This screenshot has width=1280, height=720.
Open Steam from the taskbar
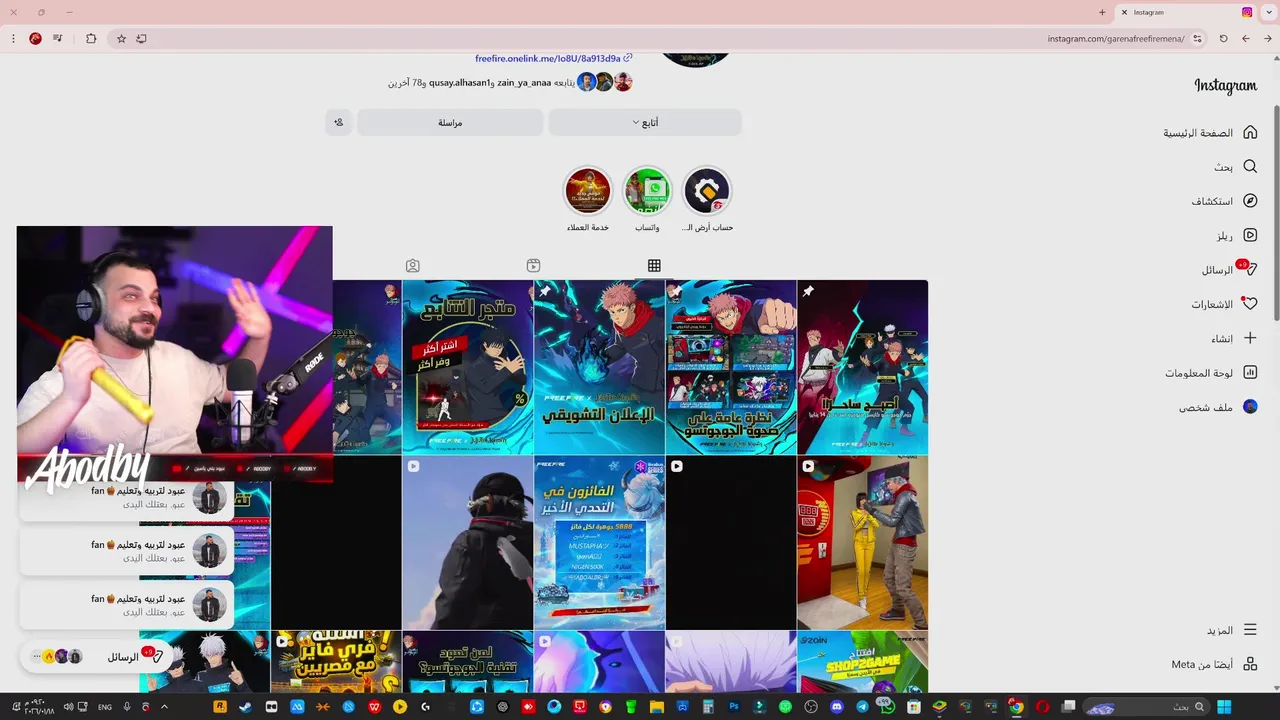245,707
